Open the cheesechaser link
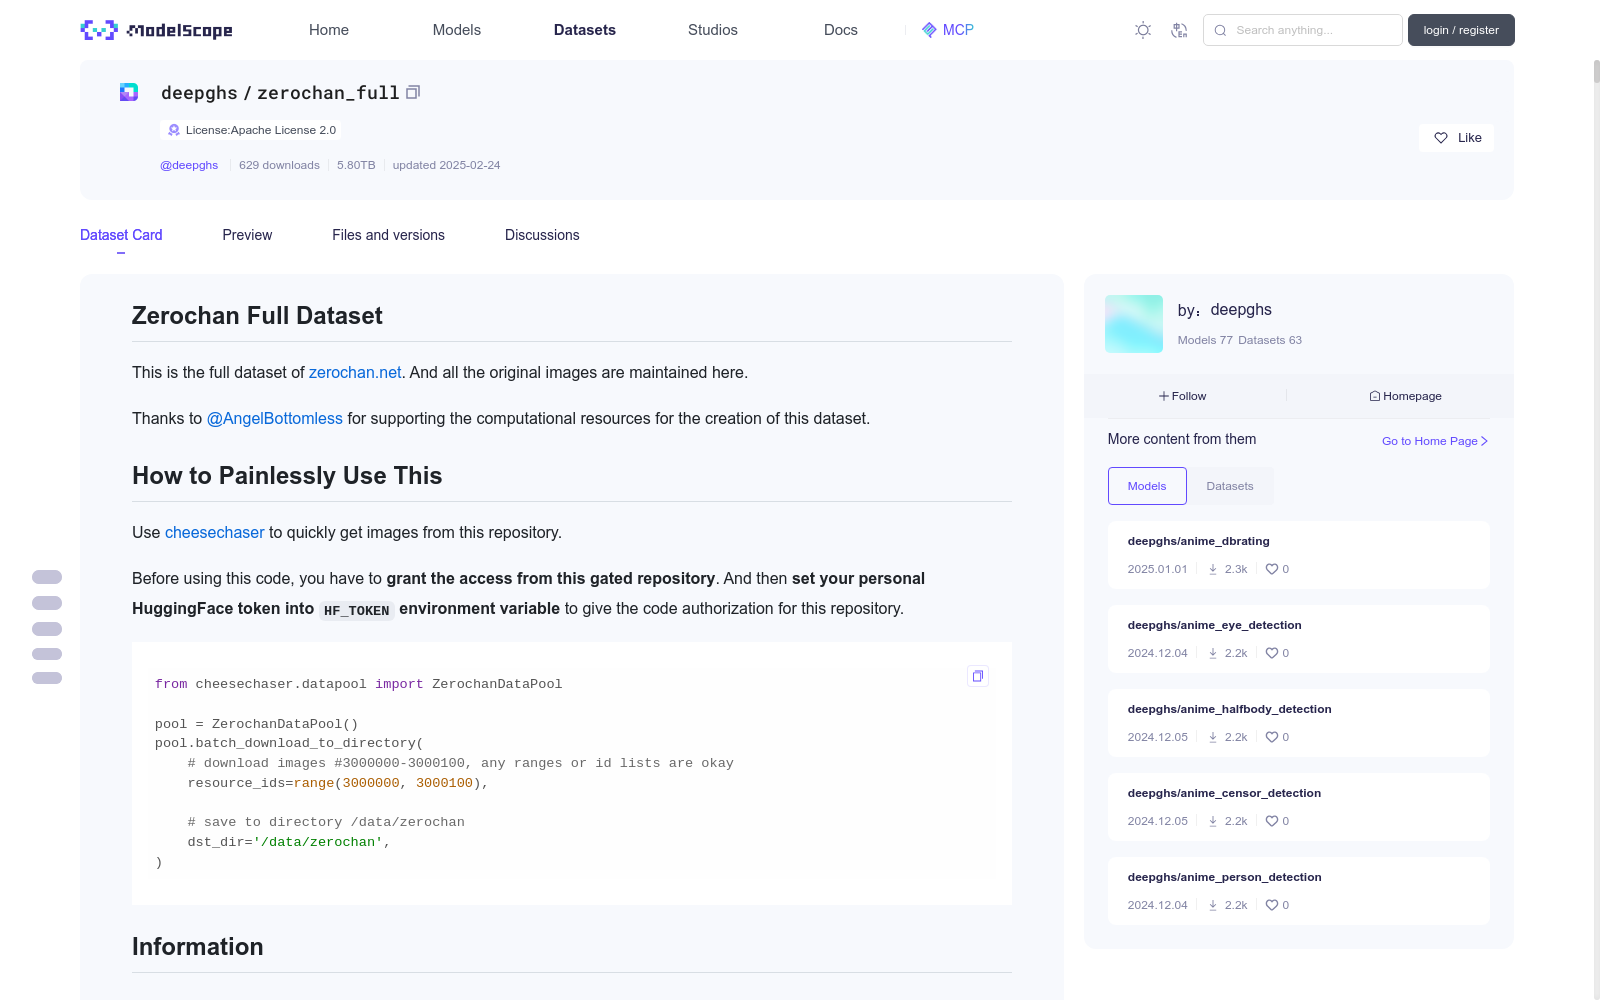 215,532
